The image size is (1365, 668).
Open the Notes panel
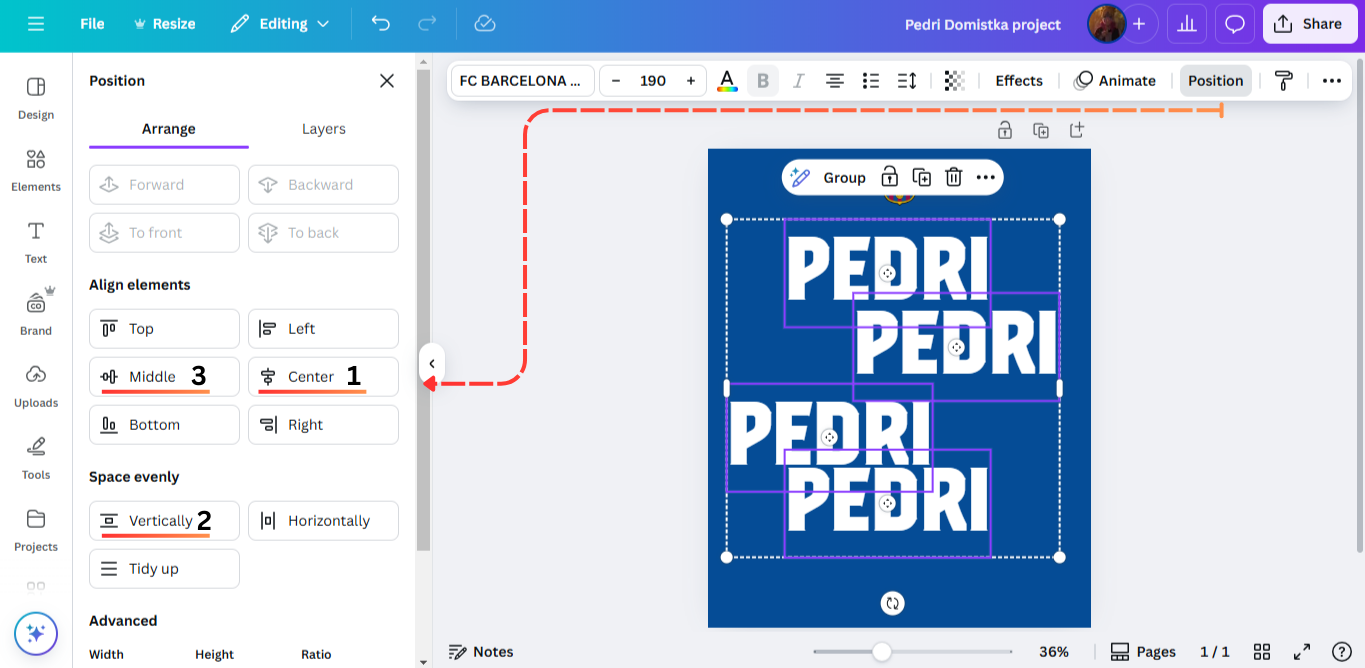[481, 652]
